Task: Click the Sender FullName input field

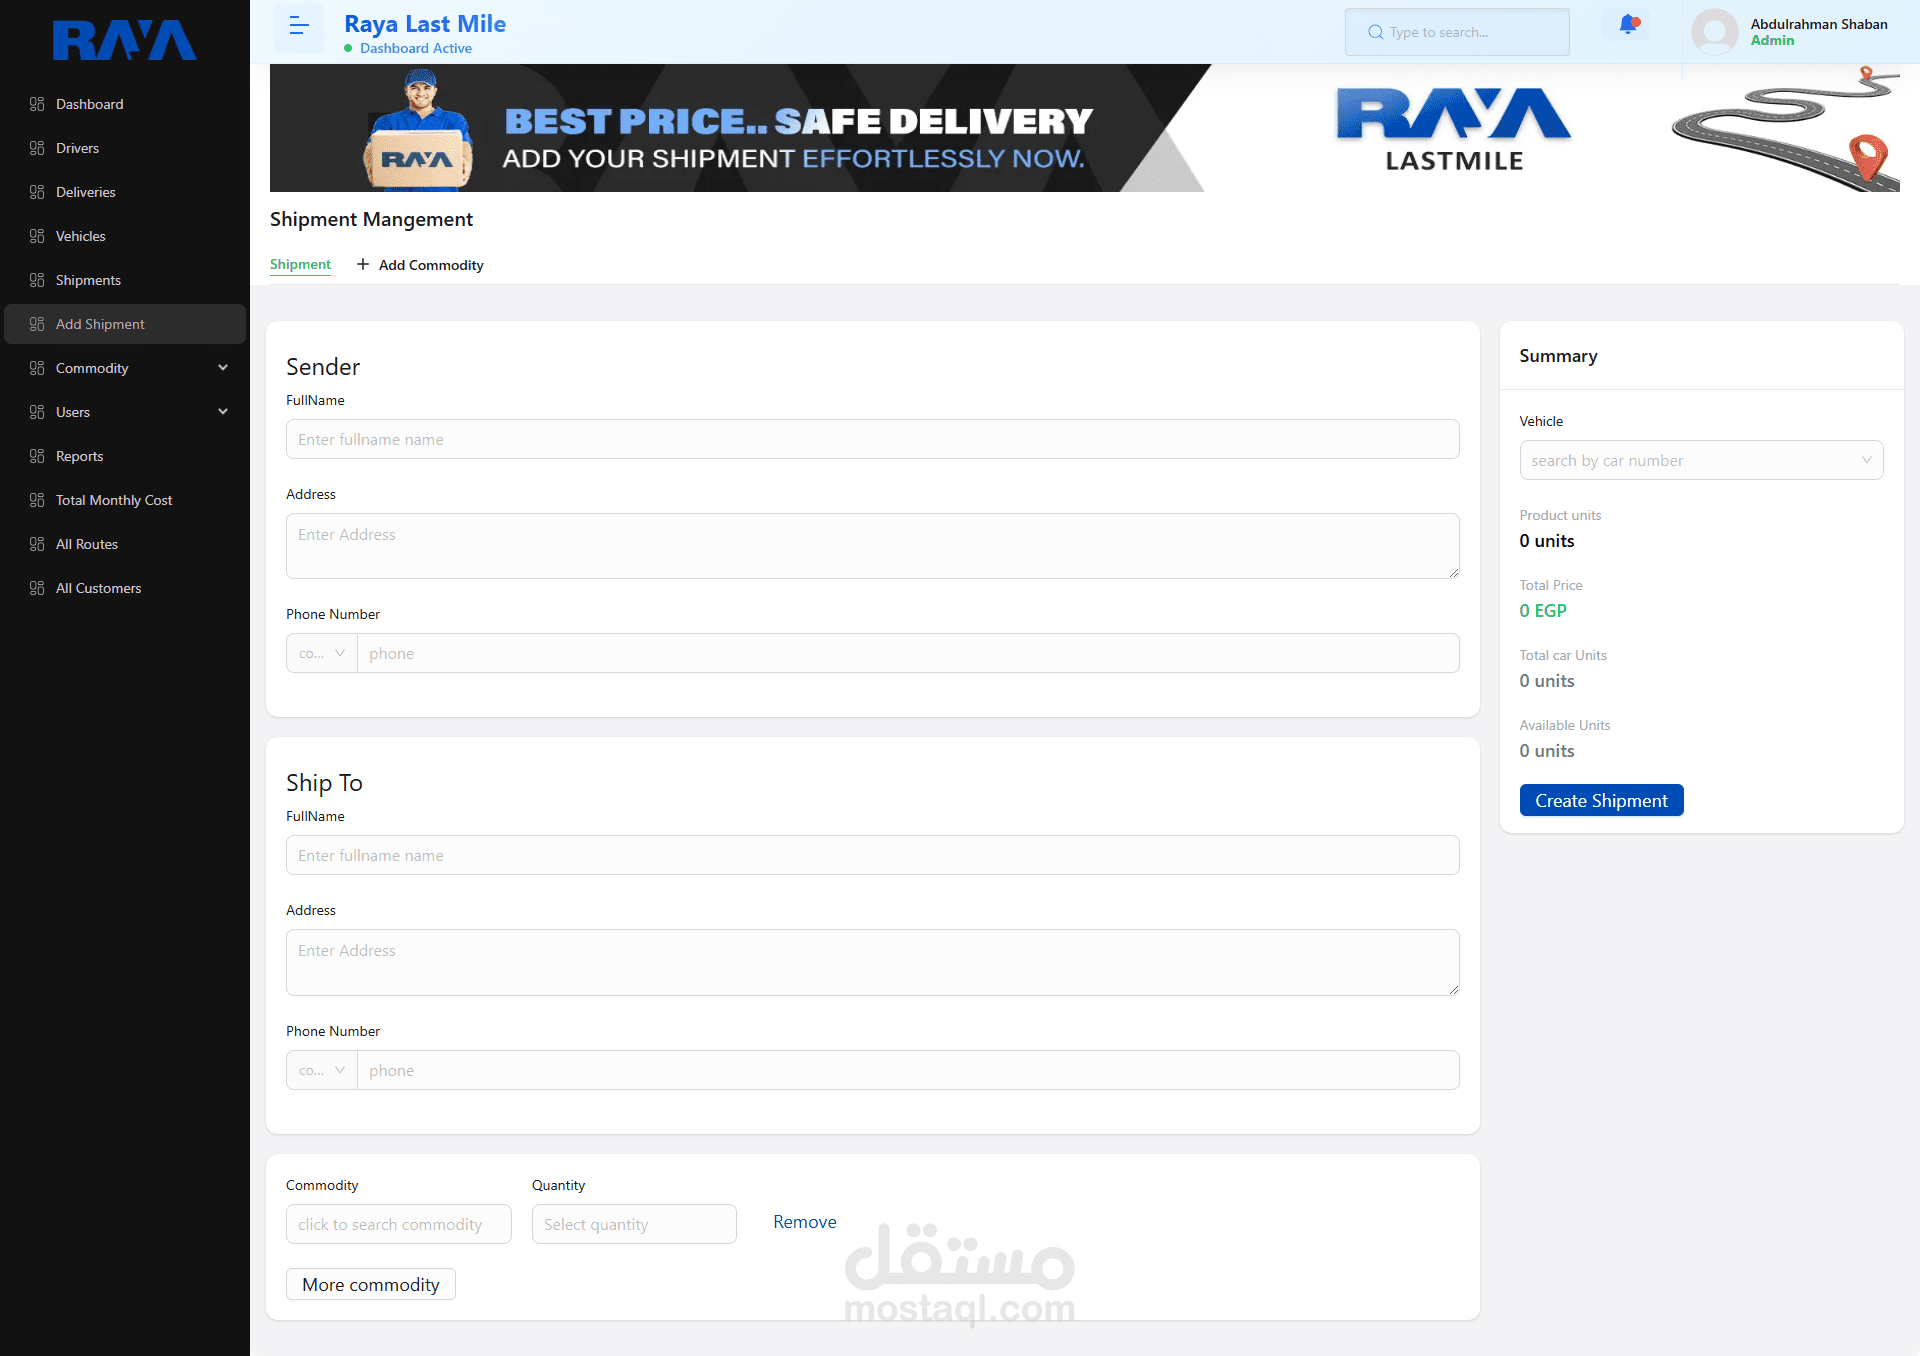Action: (x=872, y=439)
